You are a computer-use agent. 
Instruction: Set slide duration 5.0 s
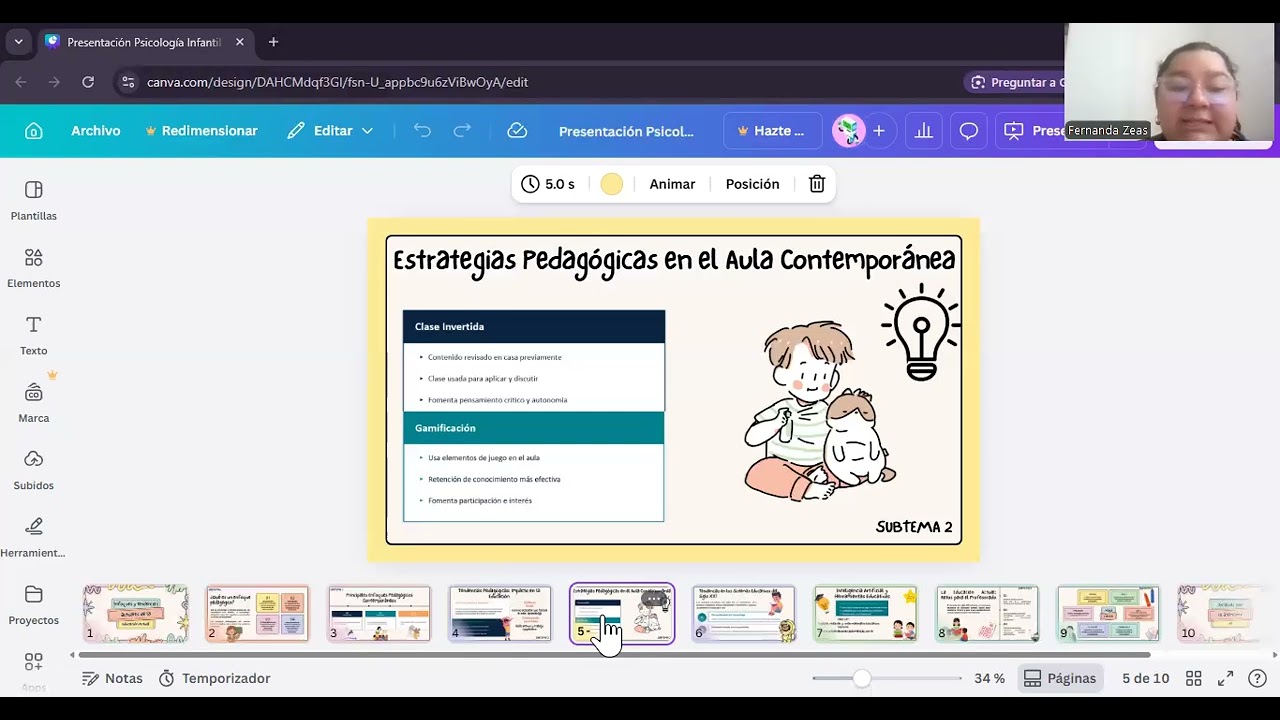pyautogui.click(x=548, y=184)
